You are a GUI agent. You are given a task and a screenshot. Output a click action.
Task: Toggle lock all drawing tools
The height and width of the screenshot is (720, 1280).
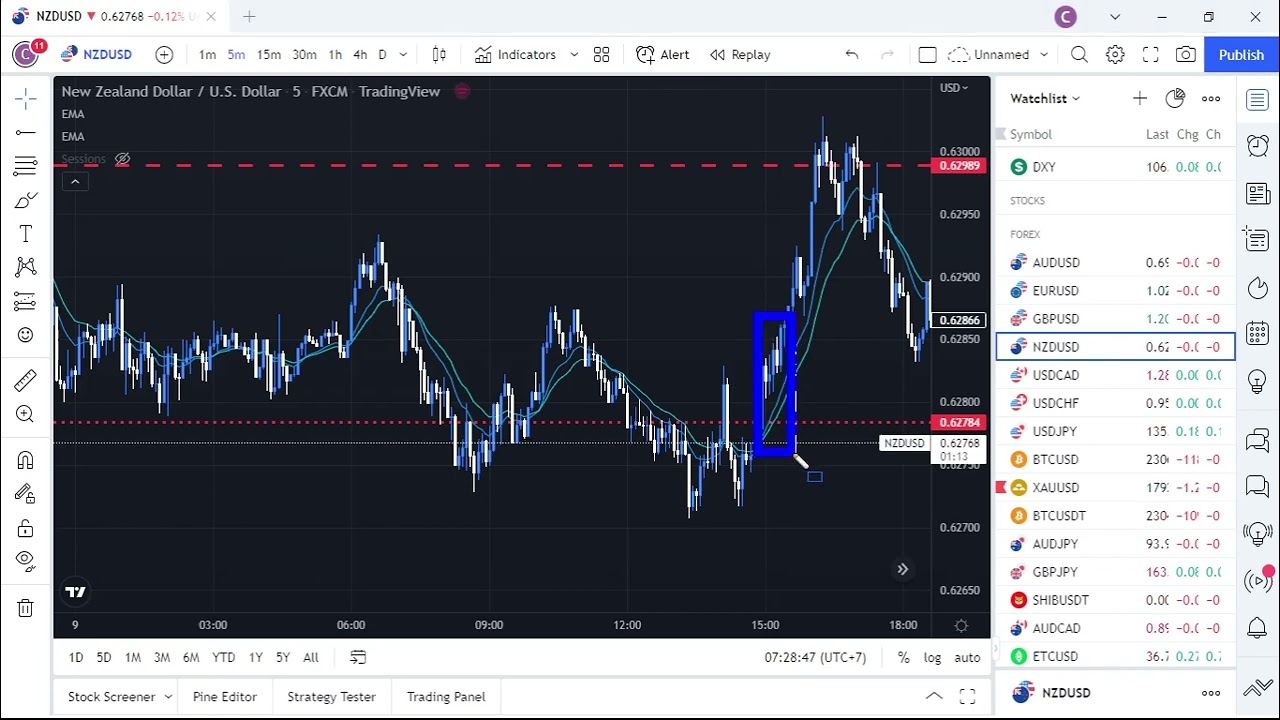(x=26, y=528)
